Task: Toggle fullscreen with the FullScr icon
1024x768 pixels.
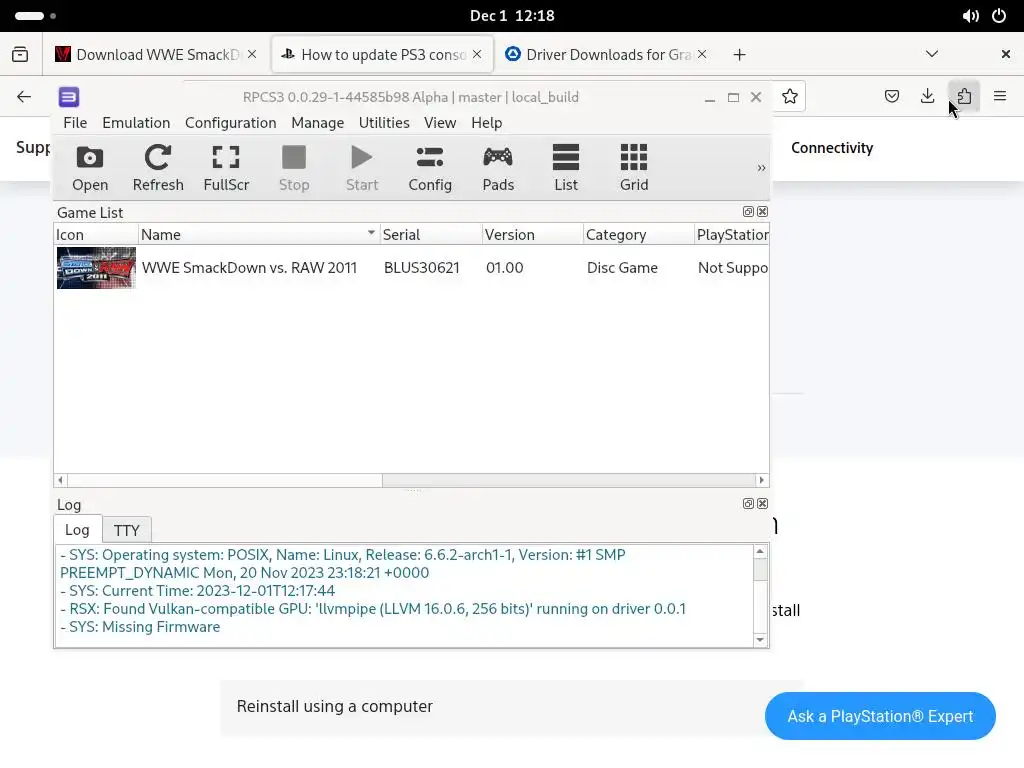Action: 226,168
